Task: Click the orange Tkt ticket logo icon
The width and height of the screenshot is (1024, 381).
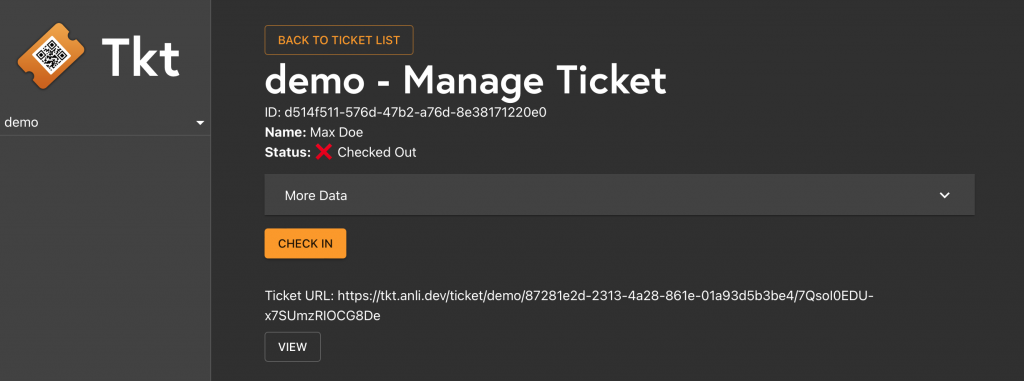Action: pyautogui.click(x=51, y=56)
